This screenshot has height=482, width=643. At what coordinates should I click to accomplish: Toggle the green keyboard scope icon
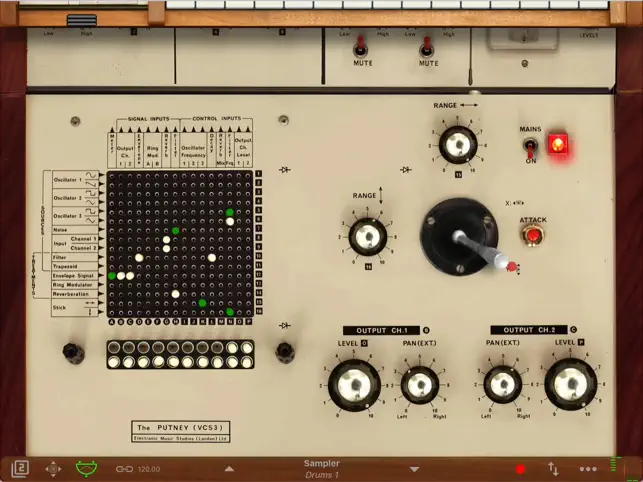pos(87,469)
